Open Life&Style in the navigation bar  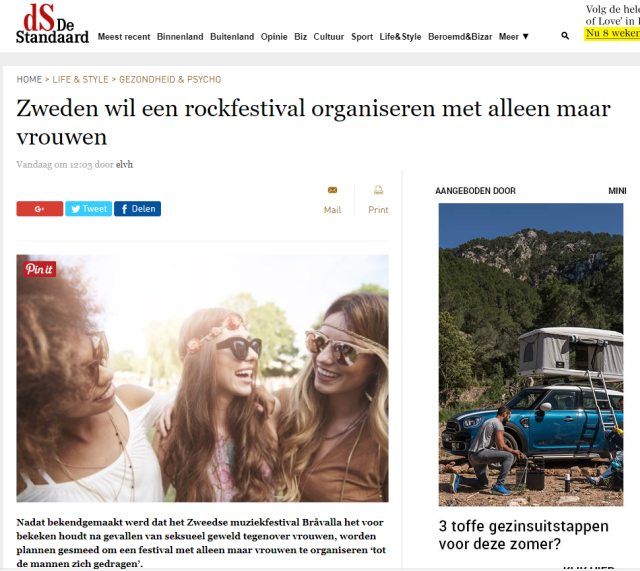coord(400,37)
